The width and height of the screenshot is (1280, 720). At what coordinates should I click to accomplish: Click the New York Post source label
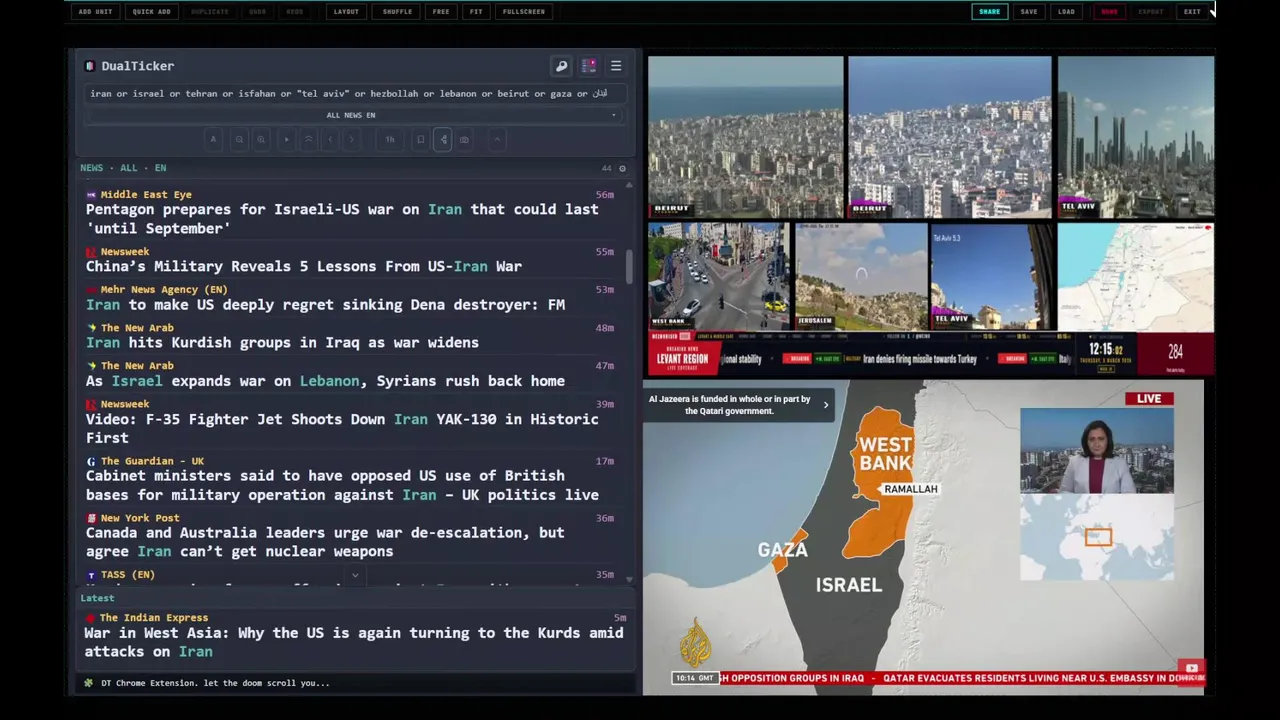140,518
